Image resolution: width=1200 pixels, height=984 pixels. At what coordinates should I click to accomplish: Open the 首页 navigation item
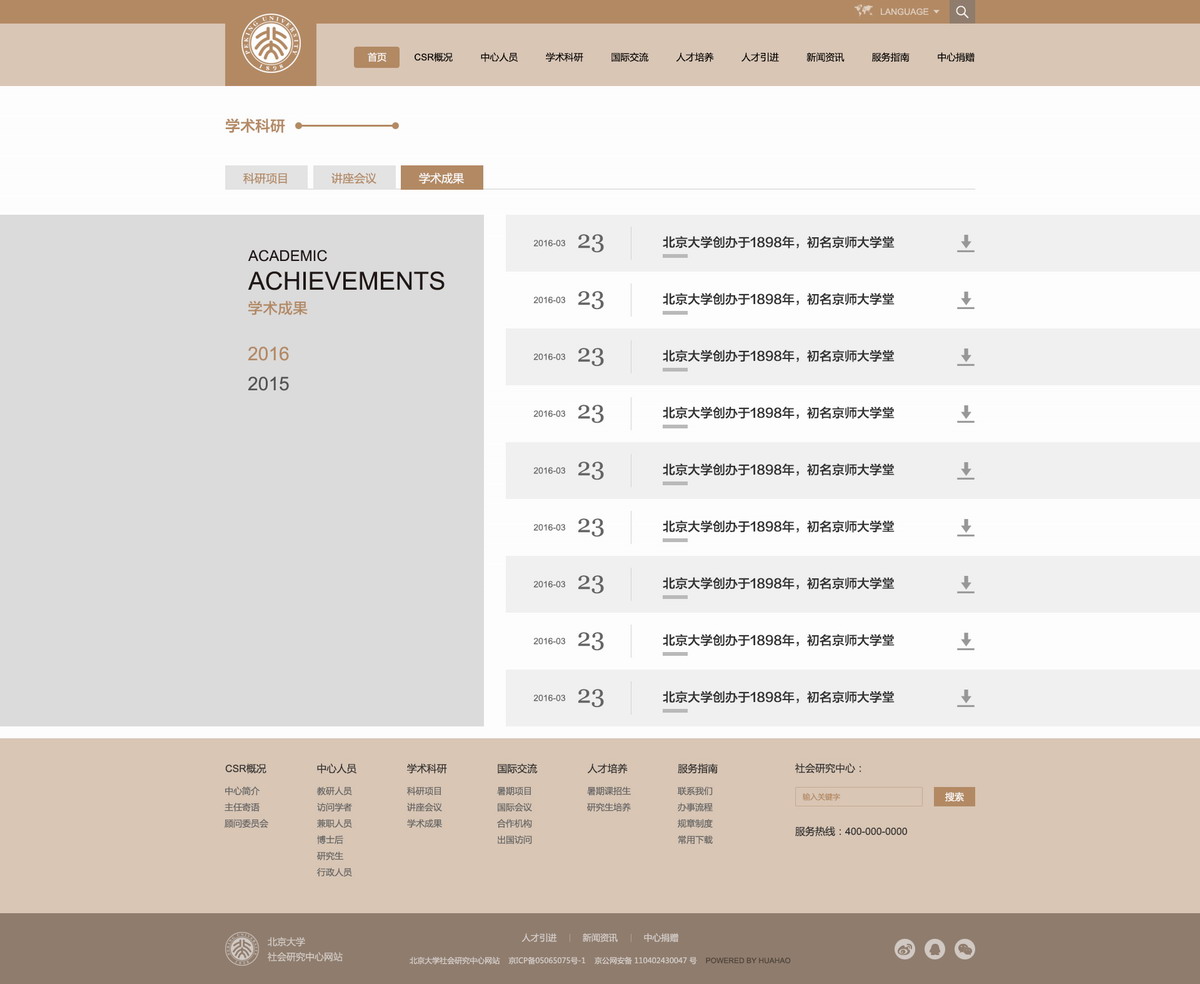(377, 57)
